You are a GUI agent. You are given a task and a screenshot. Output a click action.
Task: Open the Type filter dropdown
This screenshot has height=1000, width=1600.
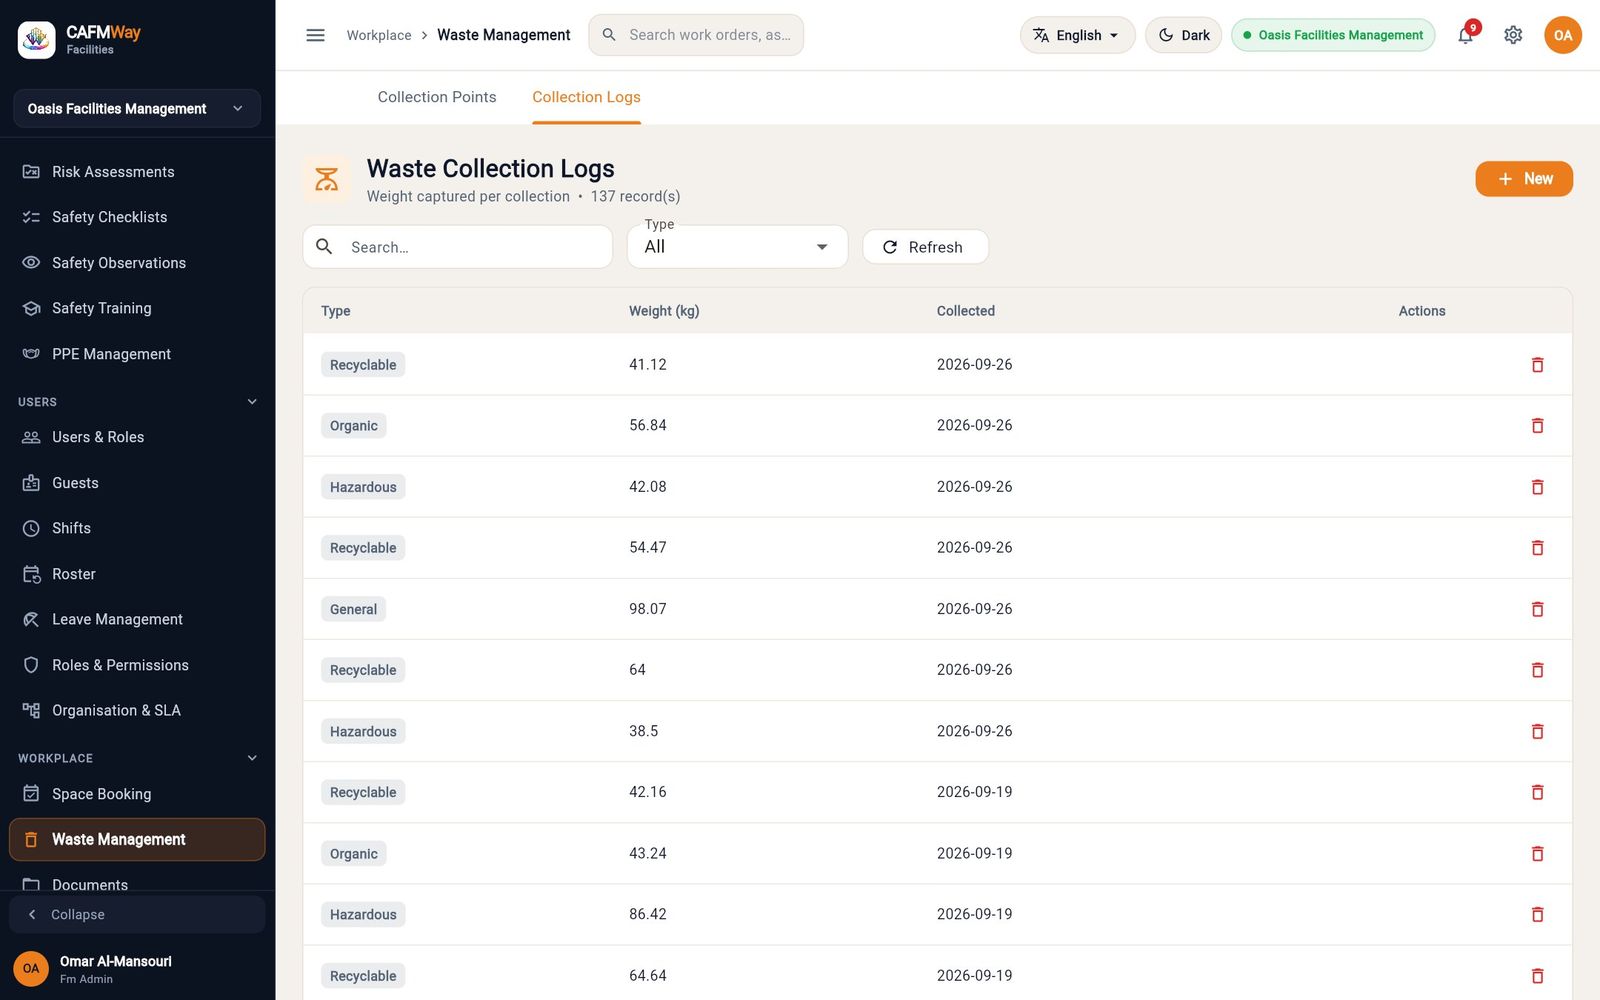tap(737, 247)
